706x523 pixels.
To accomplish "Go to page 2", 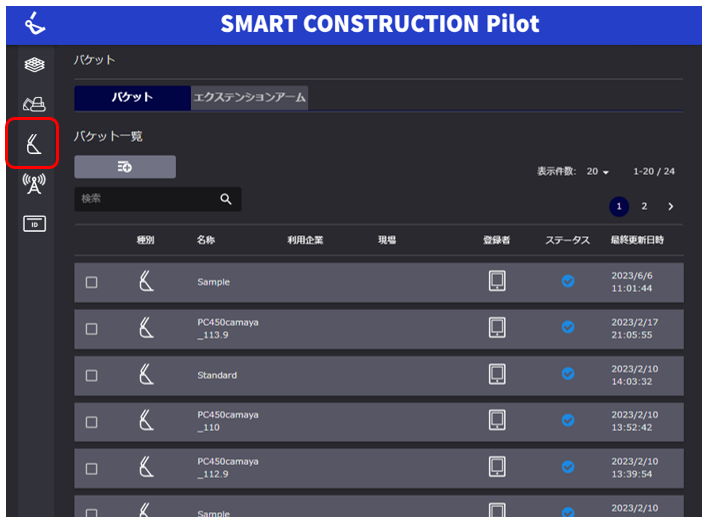I will (644, 206).
